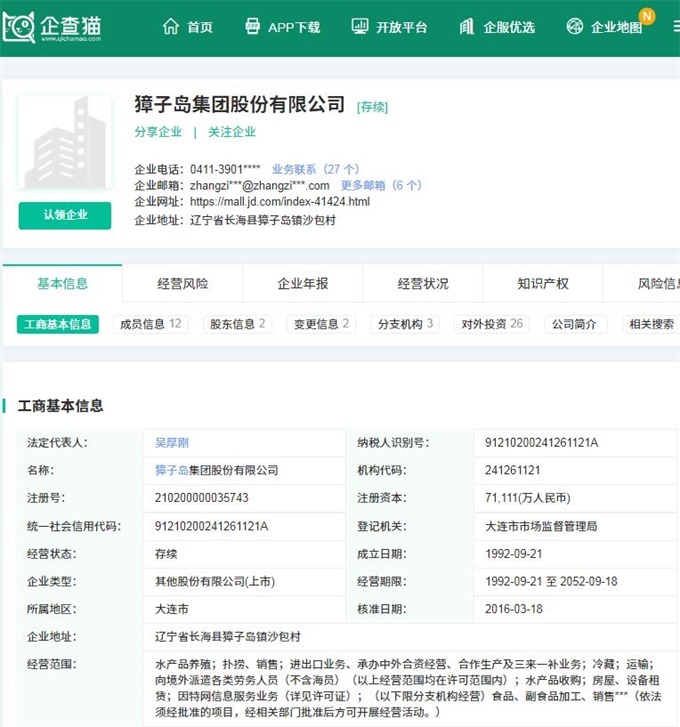680x727 pixels.
Task: Click the masked company email address
Action: (260, 185)
